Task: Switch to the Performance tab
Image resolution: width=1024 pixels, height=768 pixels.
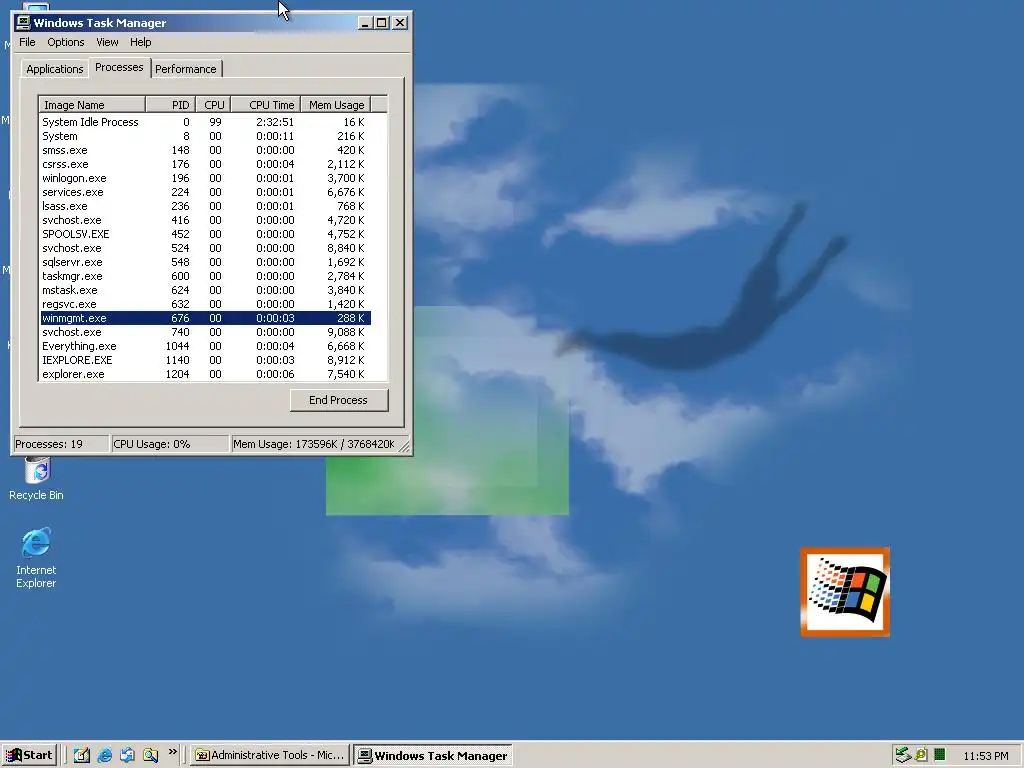Action: 185,69
